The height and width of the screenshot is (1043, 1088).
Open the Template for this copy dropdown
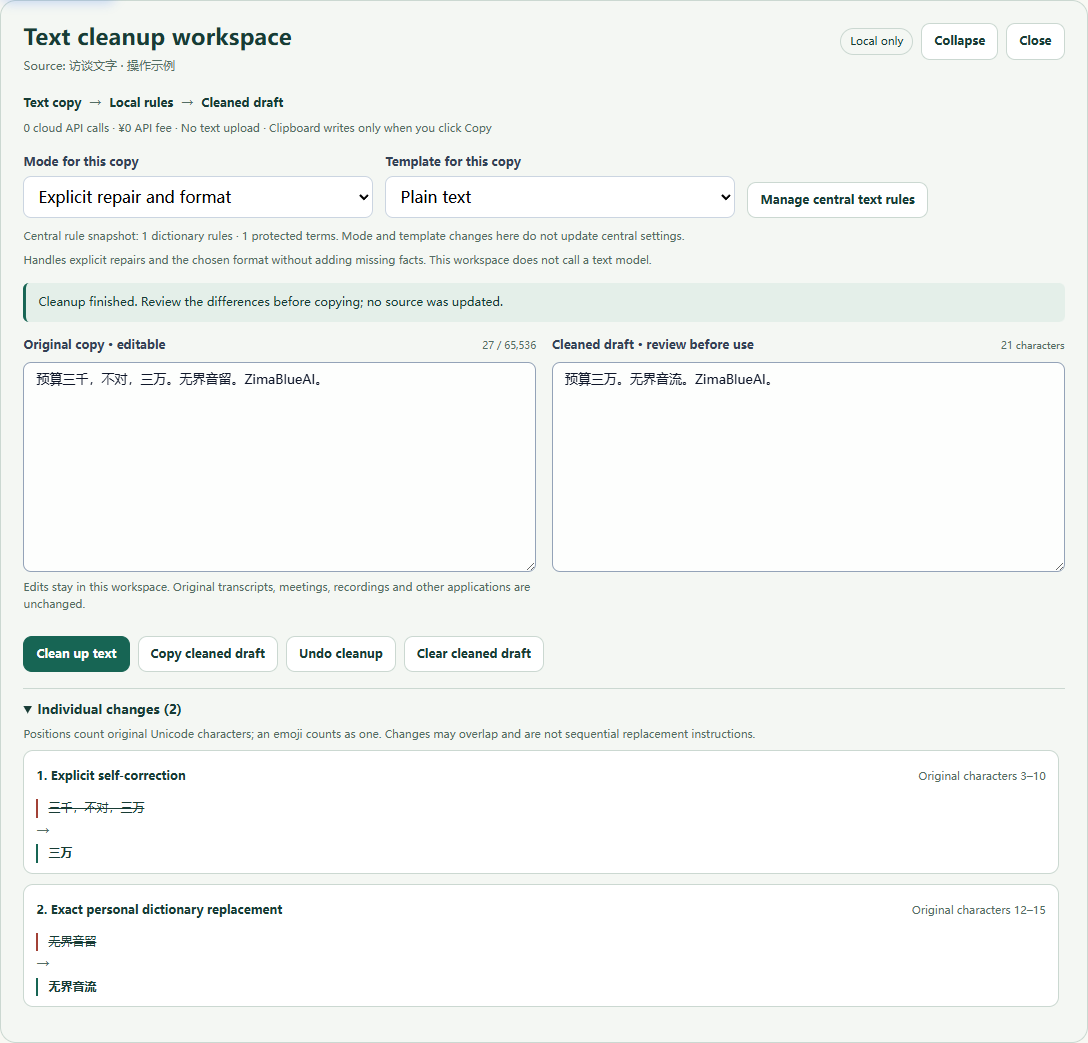click(x=559, y=197)
